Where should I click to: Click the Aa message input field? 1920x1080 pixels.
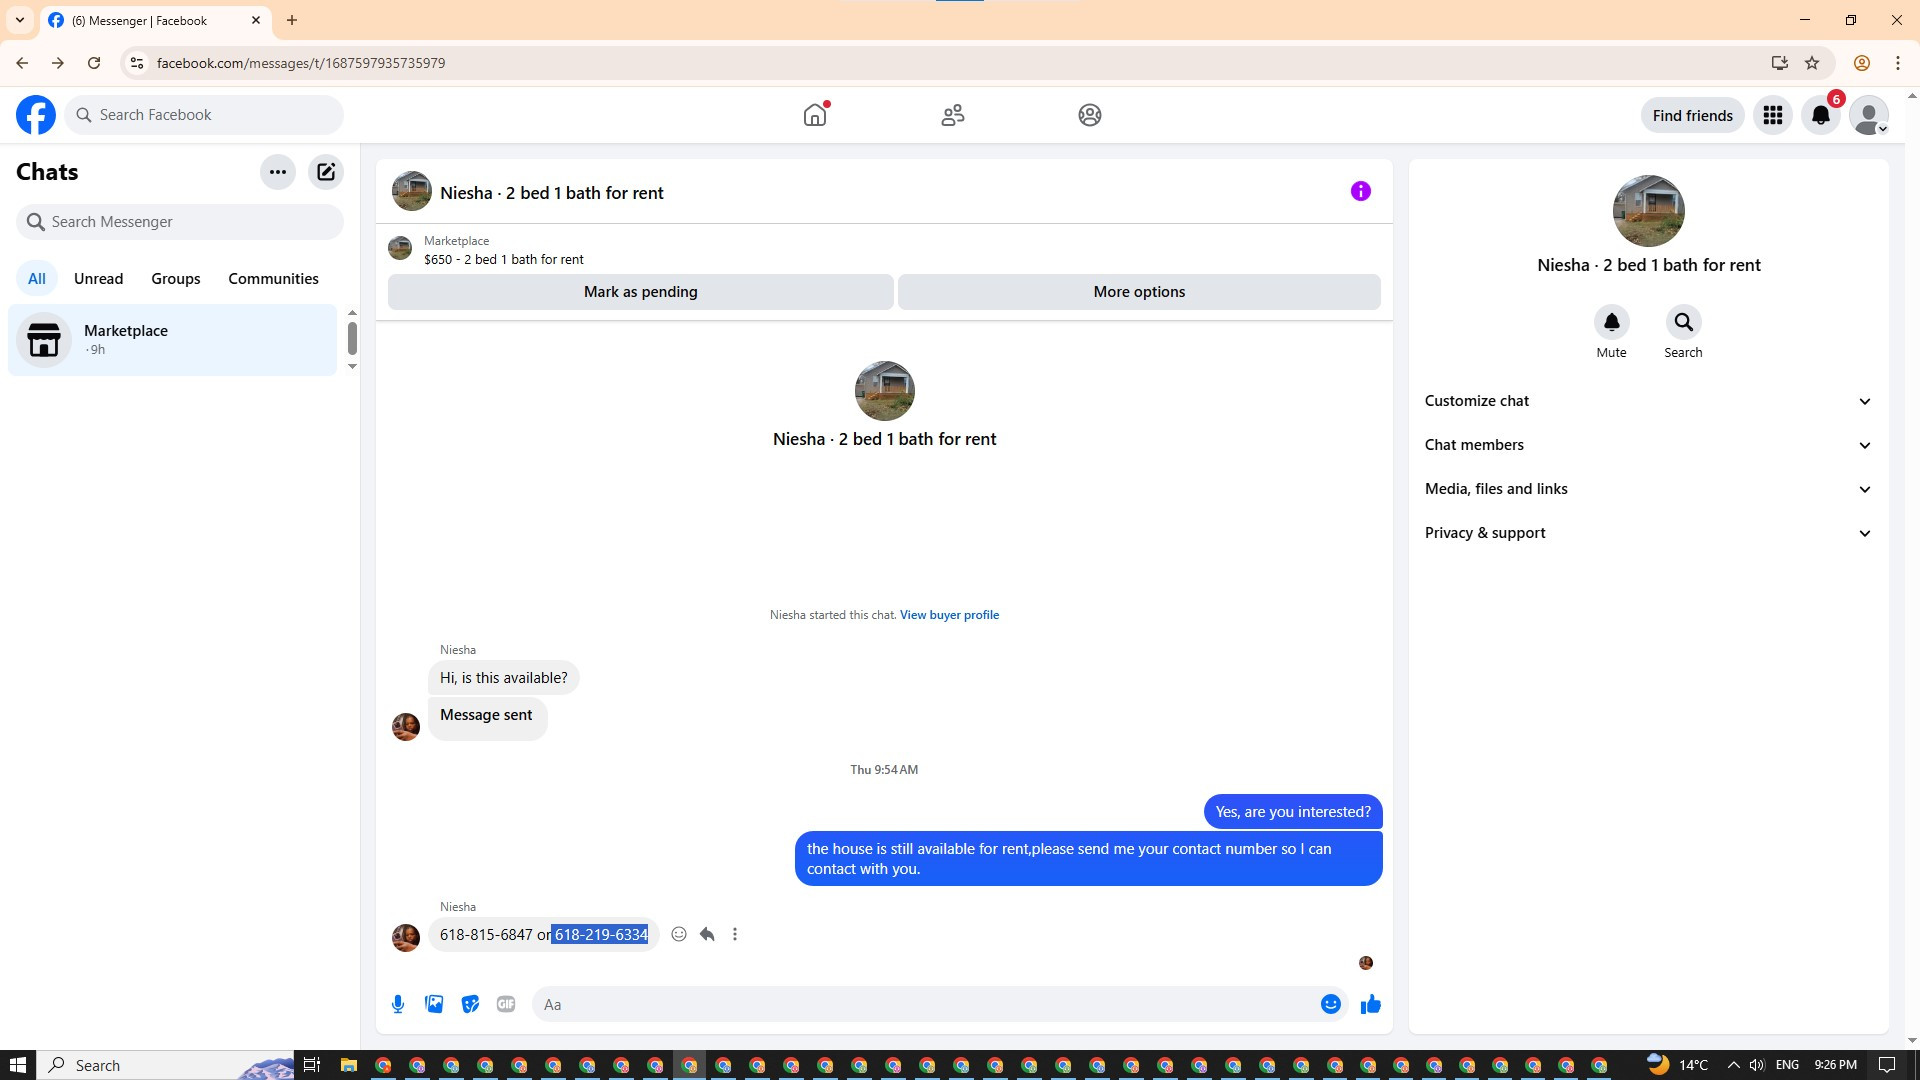click(920, 1004)
